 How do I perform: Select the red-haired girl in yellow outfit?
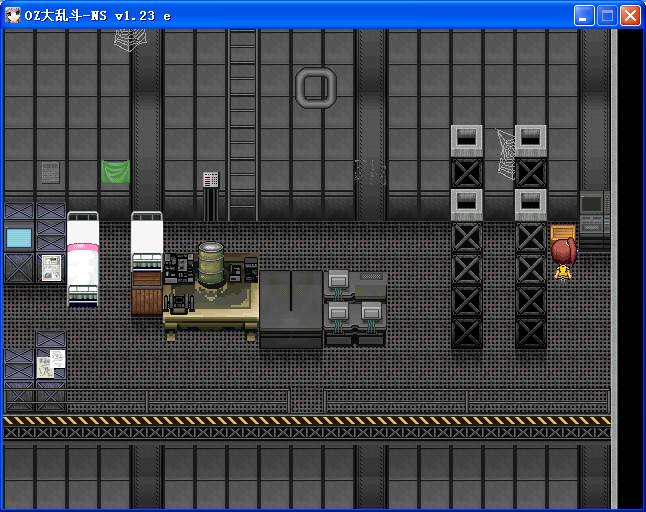pyautogui.click(x=563, y=260)
